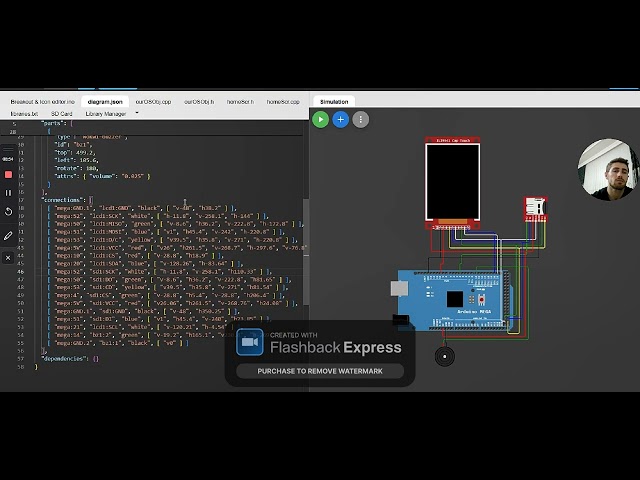This screenshot has height=480, width=640.
Task: Click the sd1:SCK white connection line
Action: (x=160, y=271)
